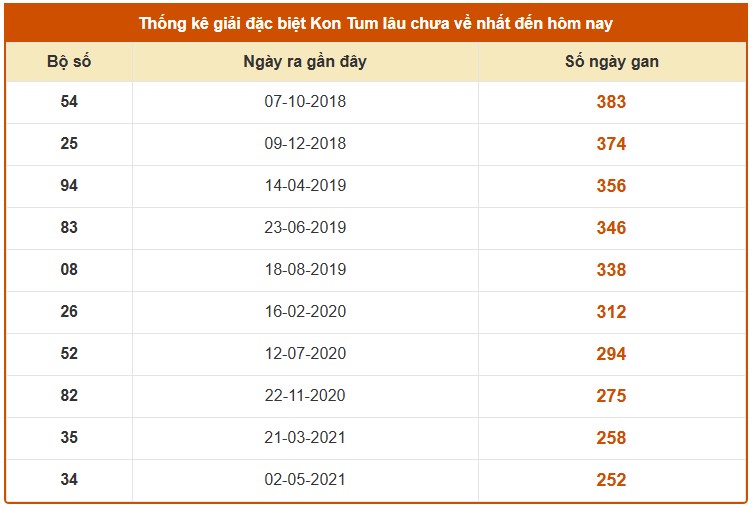Click the date 07-10-2018
The height and width of the screenshot is (508, 752).
[x=305, y=102]
